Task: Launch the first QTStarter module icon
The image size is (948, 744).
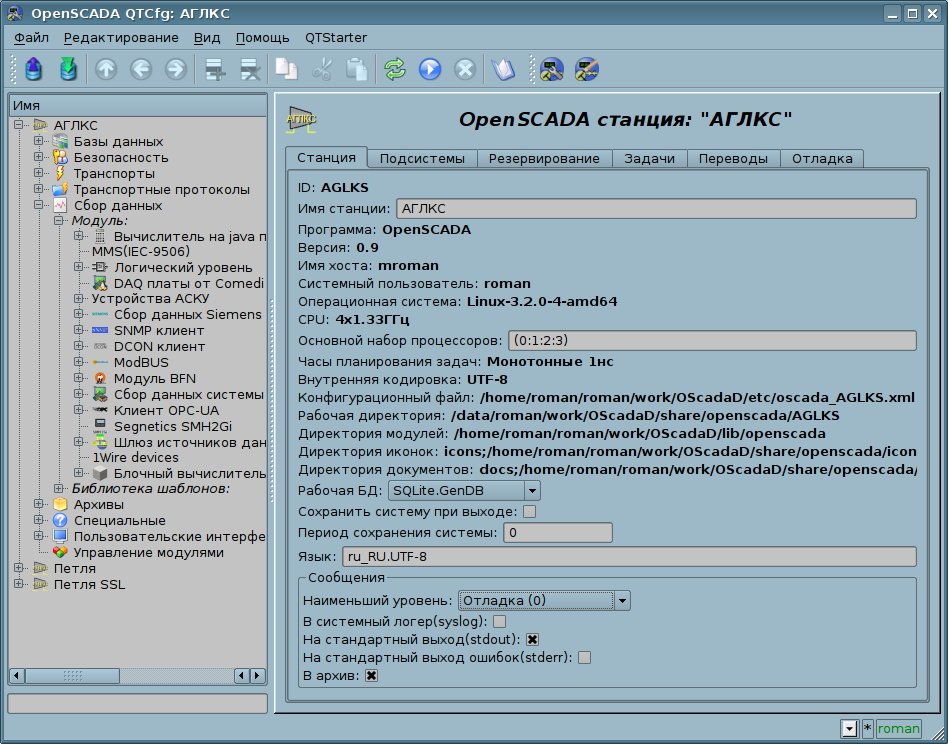Action: (551, 69)
